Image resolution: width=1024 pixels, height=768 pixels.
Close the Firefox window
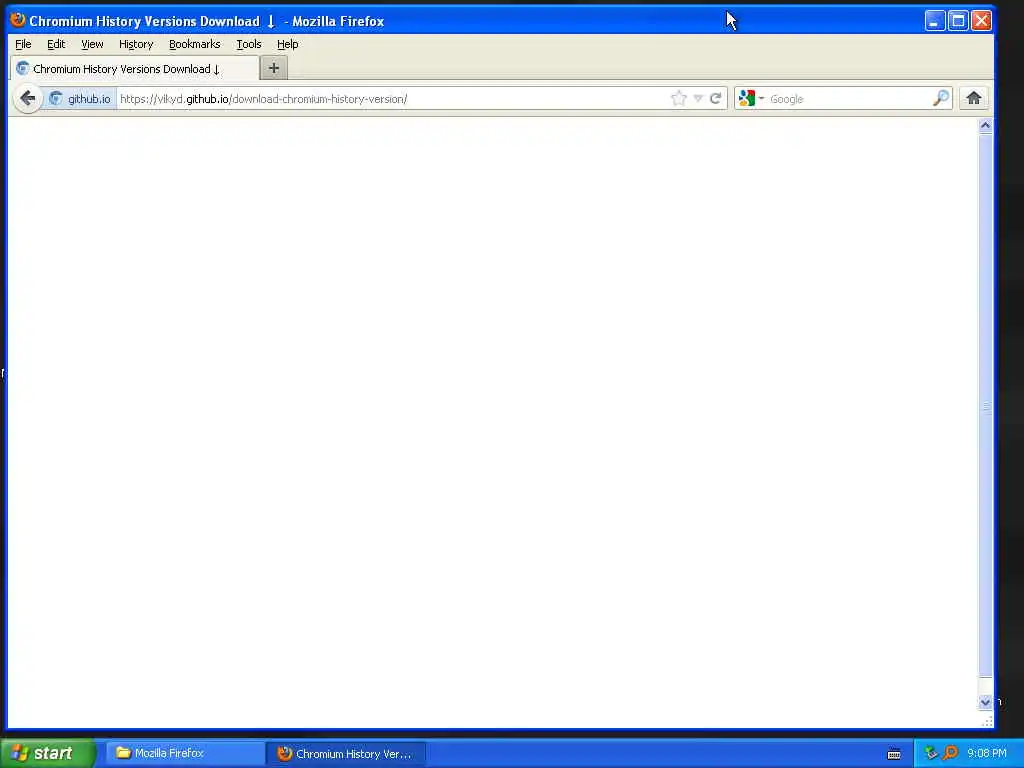click(x=981, y=21)
